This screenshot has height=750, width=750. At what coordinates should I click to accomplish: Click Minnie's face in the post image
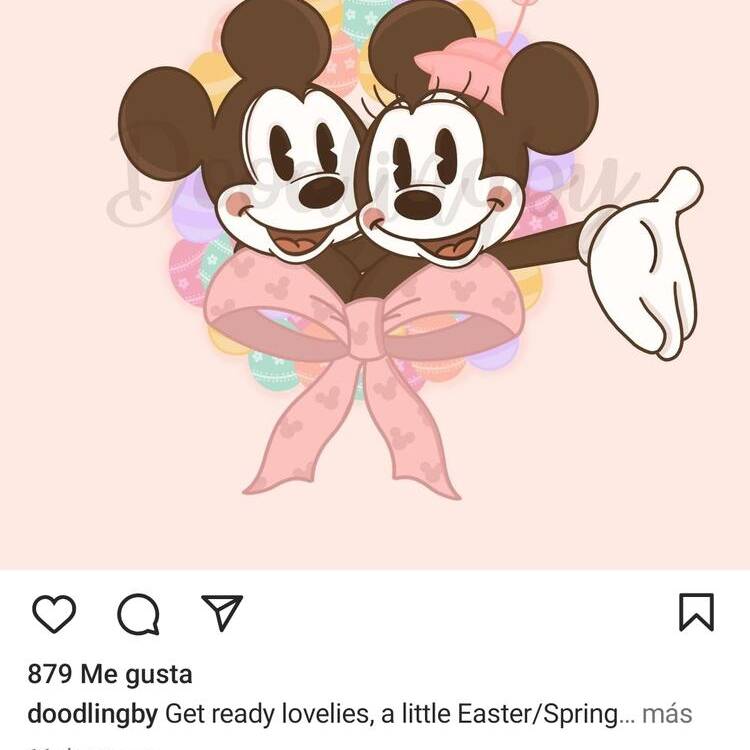pyautogui.click(x=435, y=187)
